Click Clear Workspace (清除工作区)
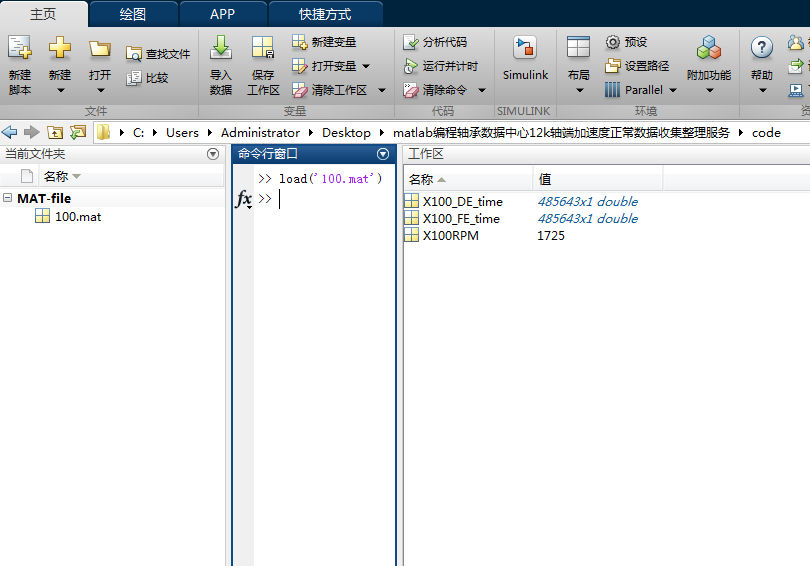 tap(329, 90)
